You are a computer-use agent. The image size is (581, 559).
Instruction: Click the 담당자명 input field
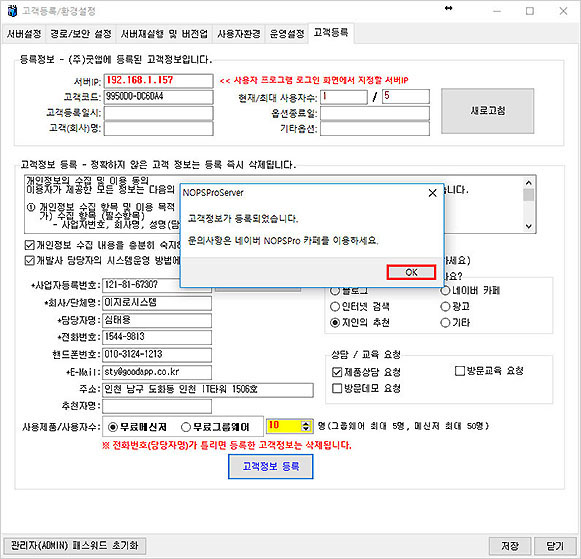pos(157,320)
